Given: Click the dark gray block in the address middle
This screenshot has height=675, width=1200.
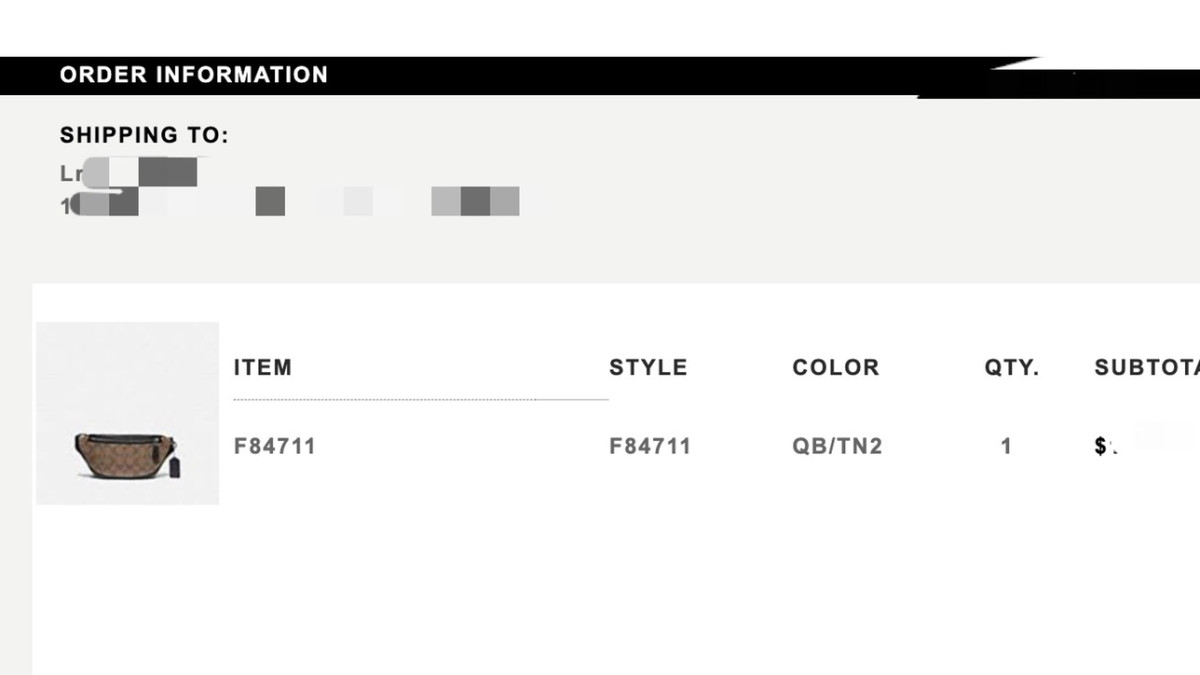Looking at the screenshot, I should [270, 201].
